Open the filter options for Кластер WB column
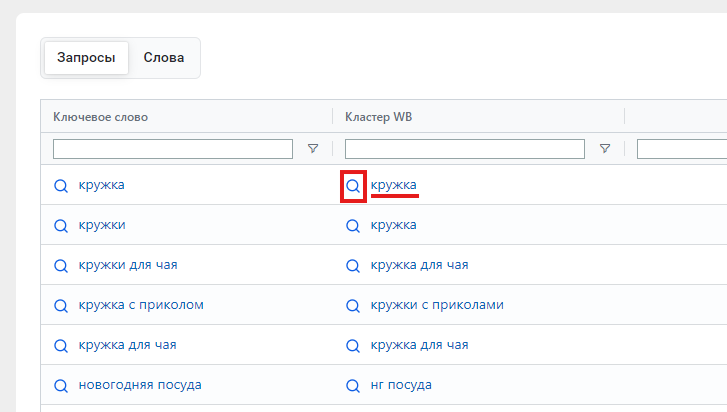727x412 pixels. [x=605, y=148]
